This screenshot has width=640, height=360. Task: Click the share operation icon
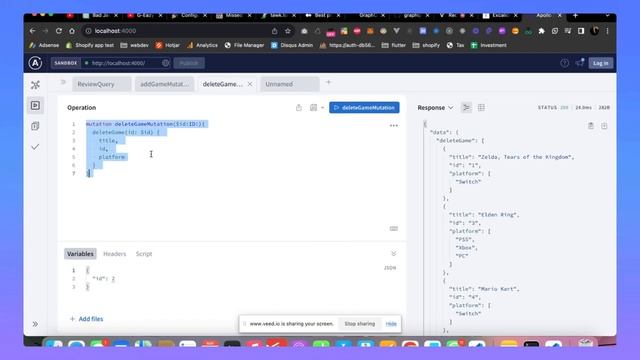tap(299, 108)
